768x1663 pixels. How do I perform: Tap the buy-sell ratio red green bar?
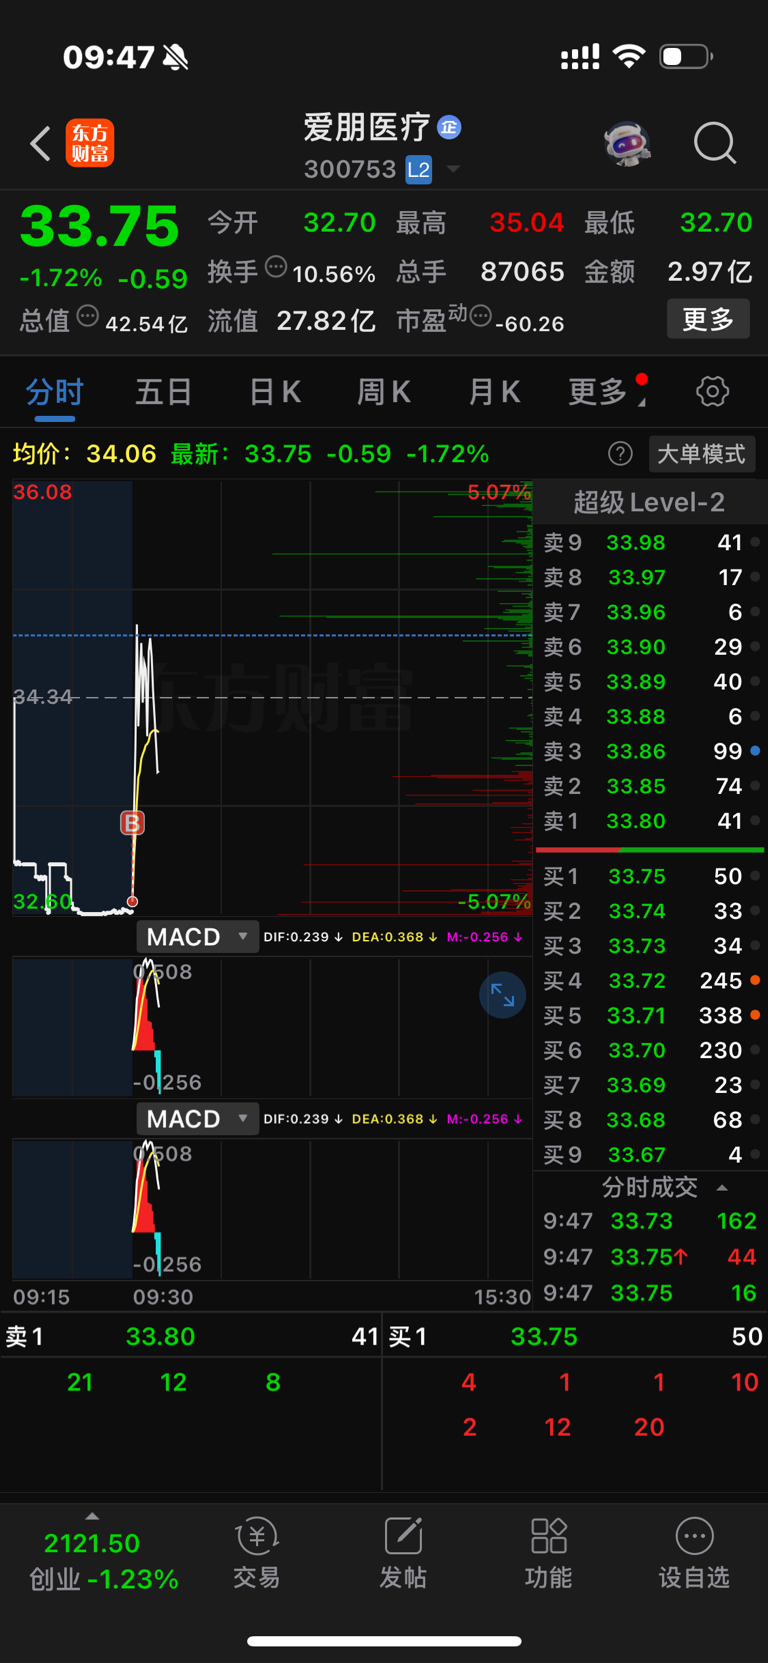click(x=650, y=849)
